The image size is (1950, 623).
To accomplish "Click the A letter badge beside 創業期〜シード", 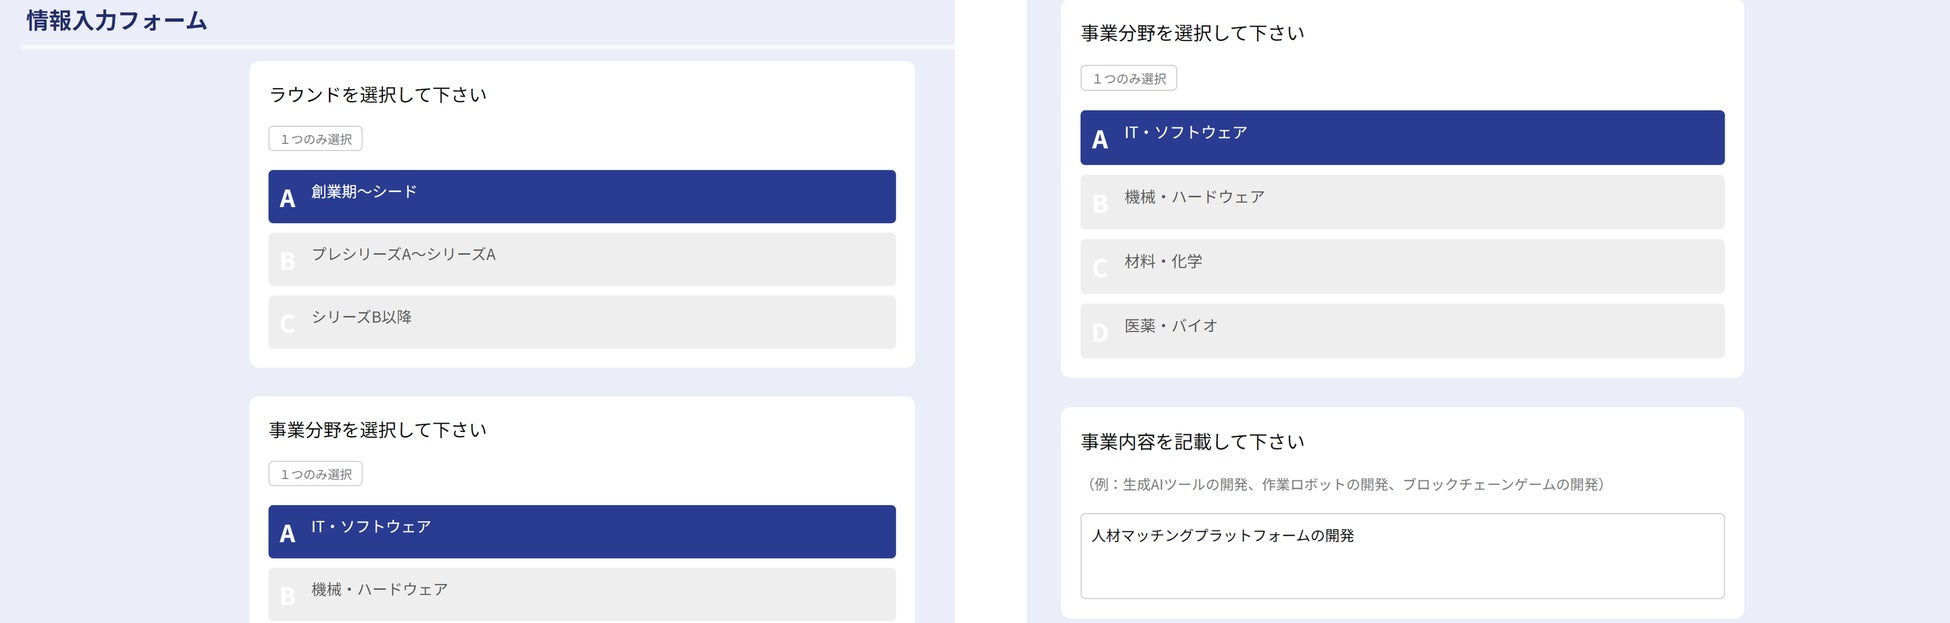I will click(287, 198).
